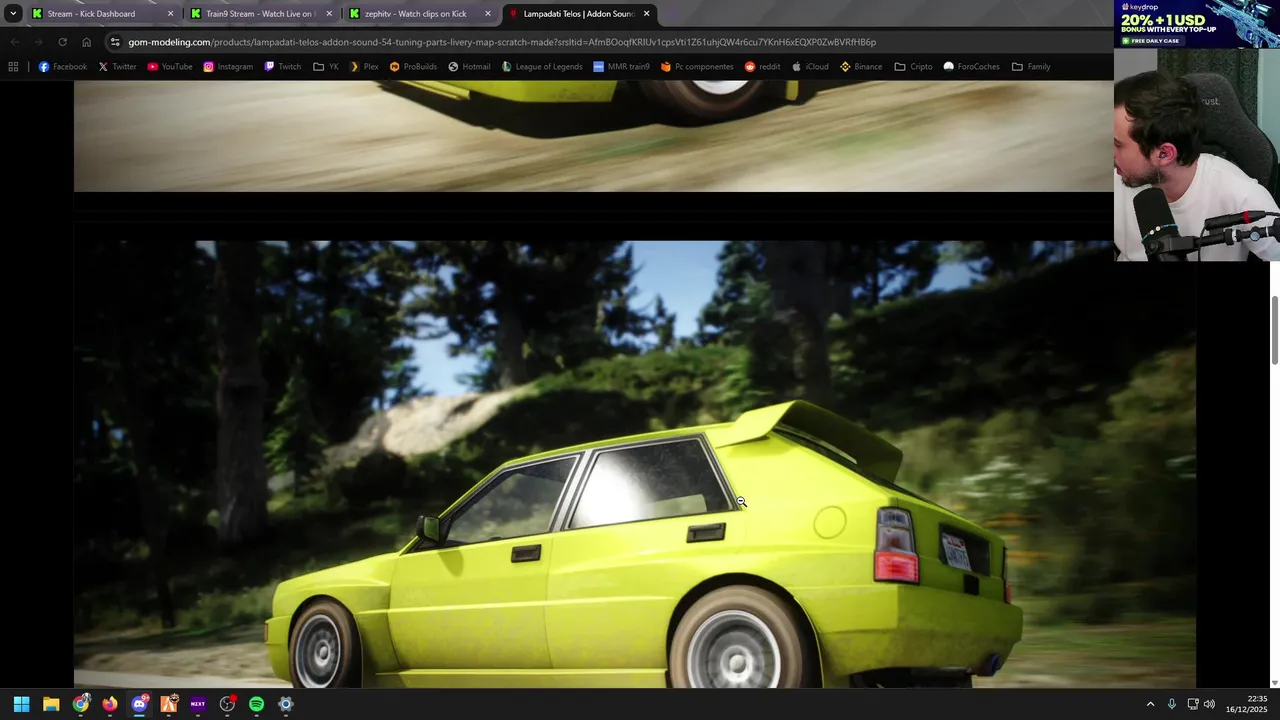Open the Binance bookmark
Screen dimensions: 1280x720
click(x=861, y=67)
